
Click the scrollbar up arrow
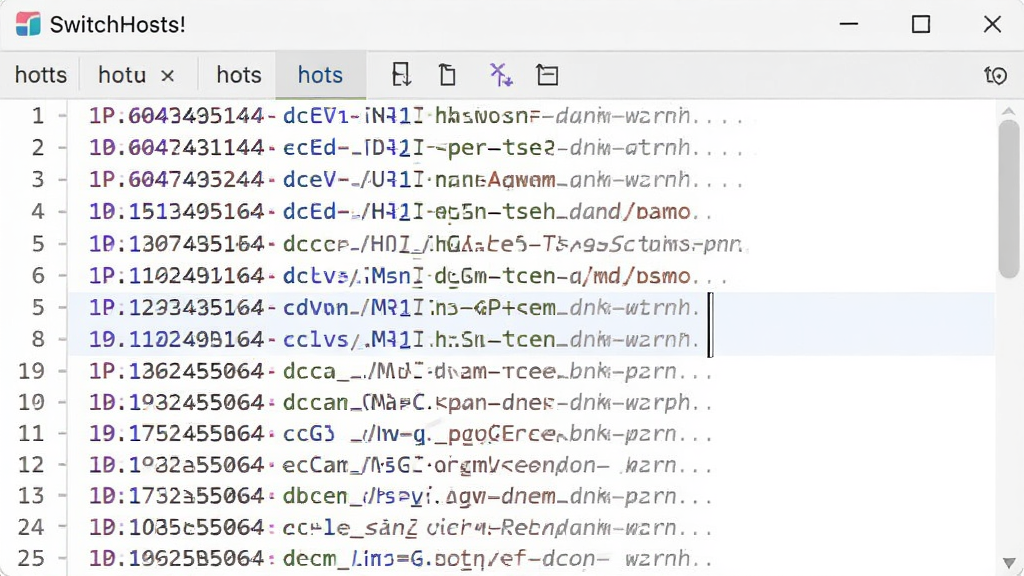[x=1008, y=111]
